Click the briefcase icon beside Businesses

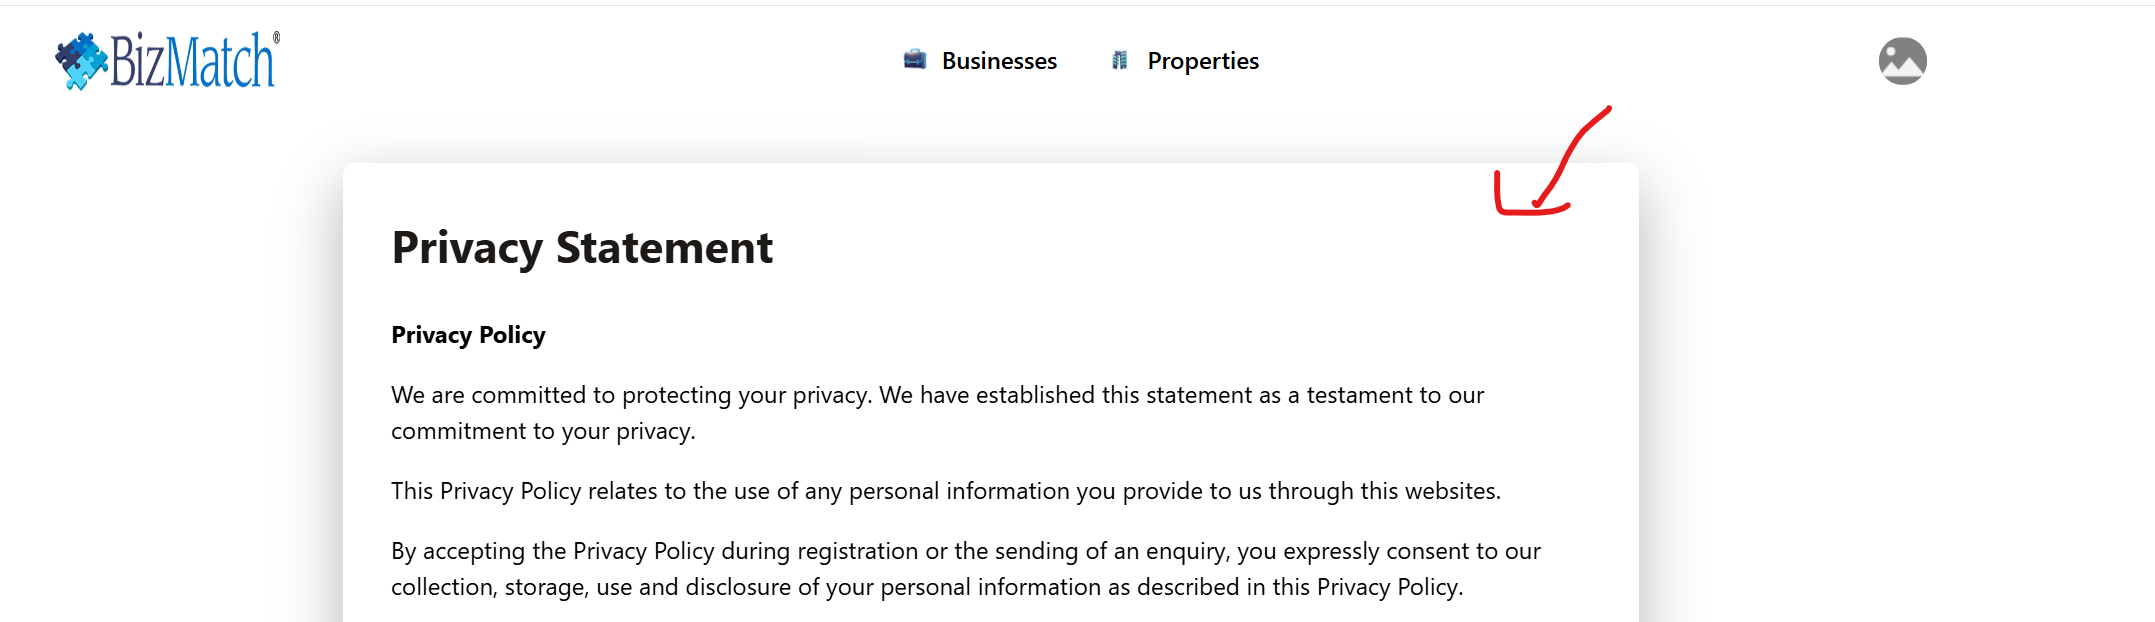[x=914, y=60]
